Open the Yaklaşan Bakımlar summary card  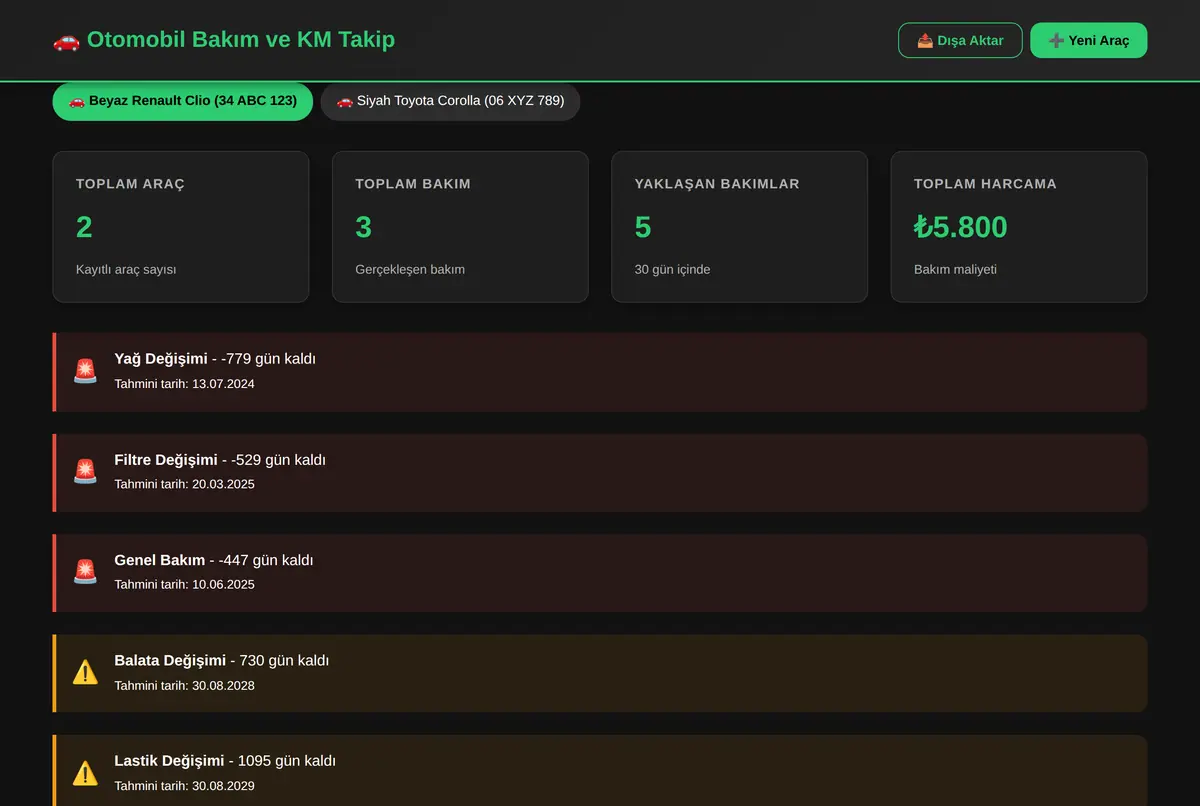pyautogui.click(x=739, y=227)
